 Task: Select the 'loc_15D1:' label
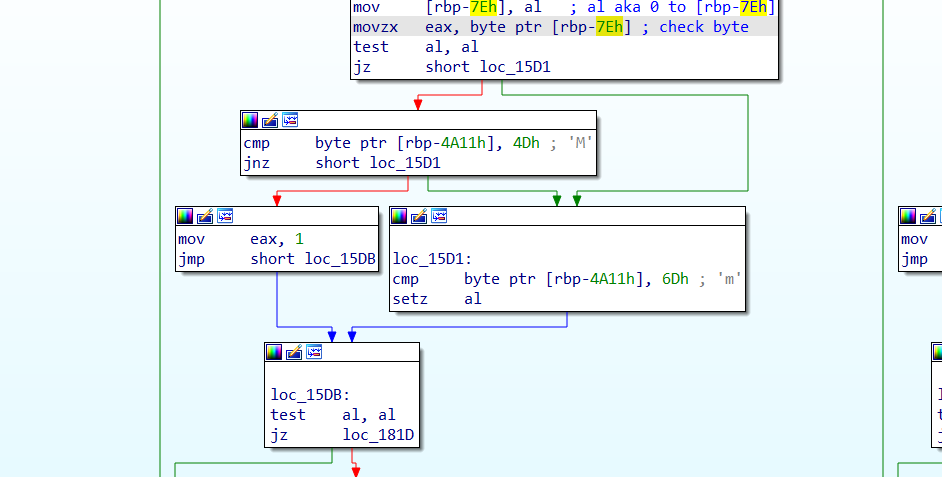(433, 259)
